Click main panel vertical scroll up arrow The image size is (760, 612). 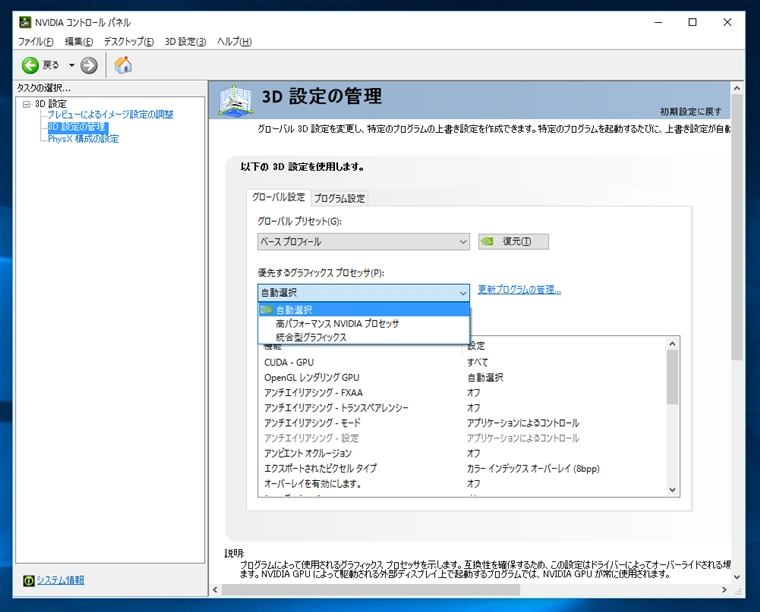point(737,88)
